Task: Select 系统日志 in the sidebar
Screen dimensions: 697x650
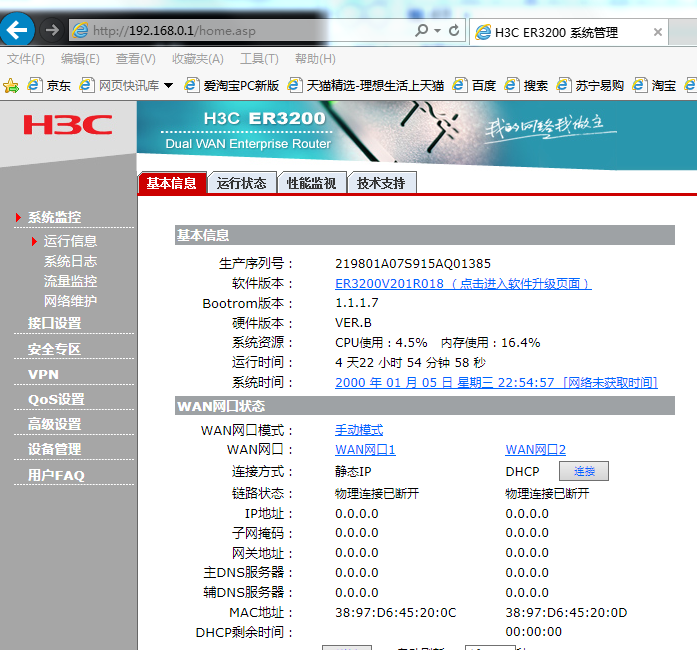Action: pyautogui.click(x=70, y=261)
